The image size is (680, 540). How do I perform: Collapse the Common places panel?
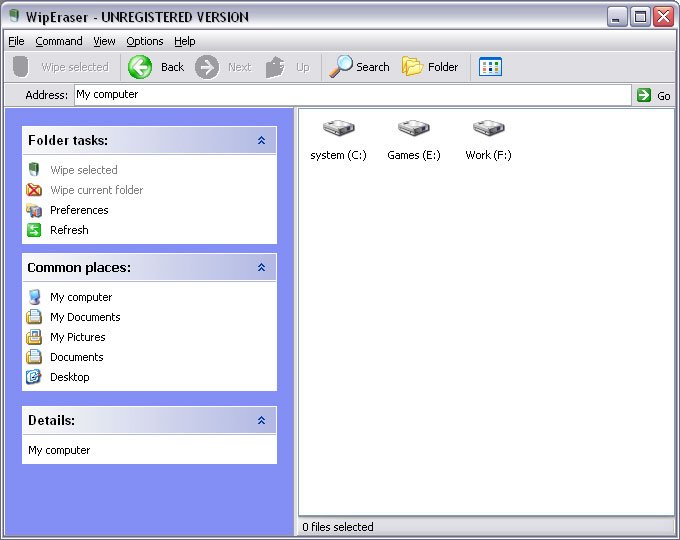click(x=261, y=268)
